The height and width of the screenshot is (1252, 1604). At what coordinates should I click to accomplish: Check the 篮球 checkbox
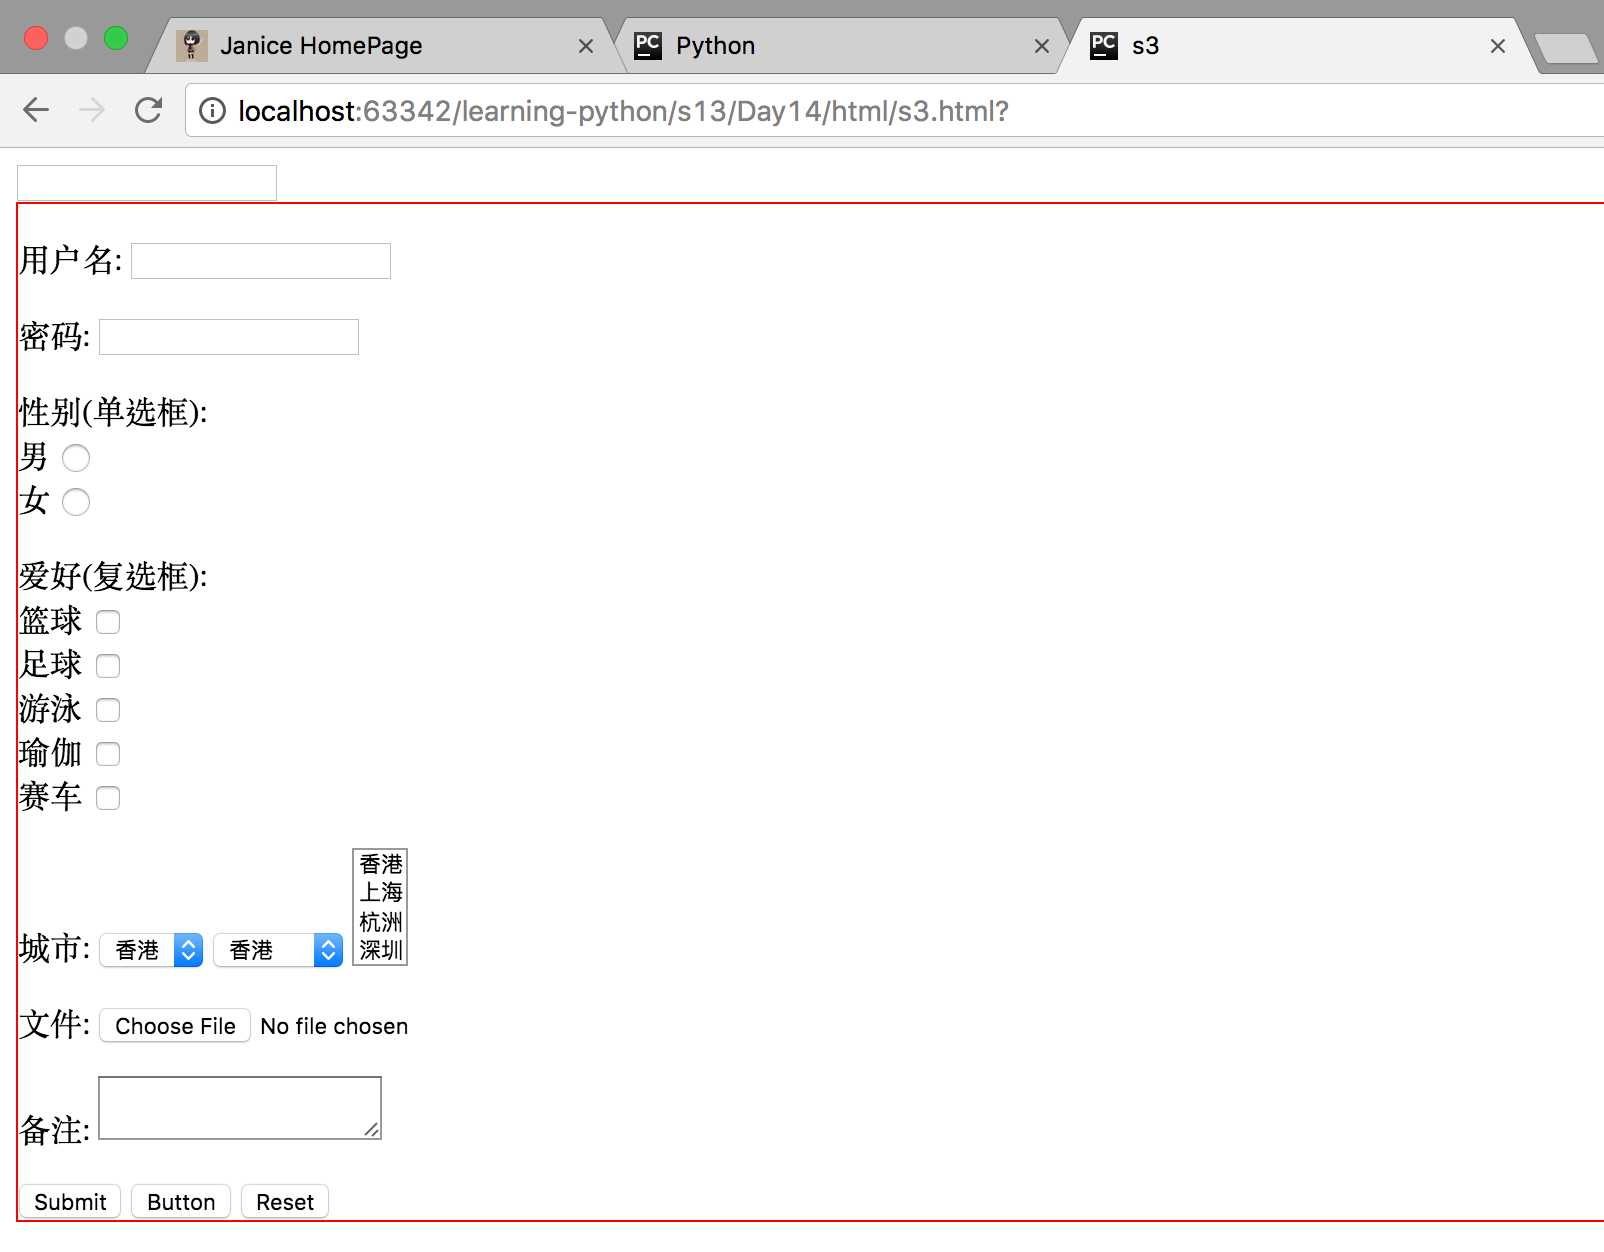click(x=108, y=622)
